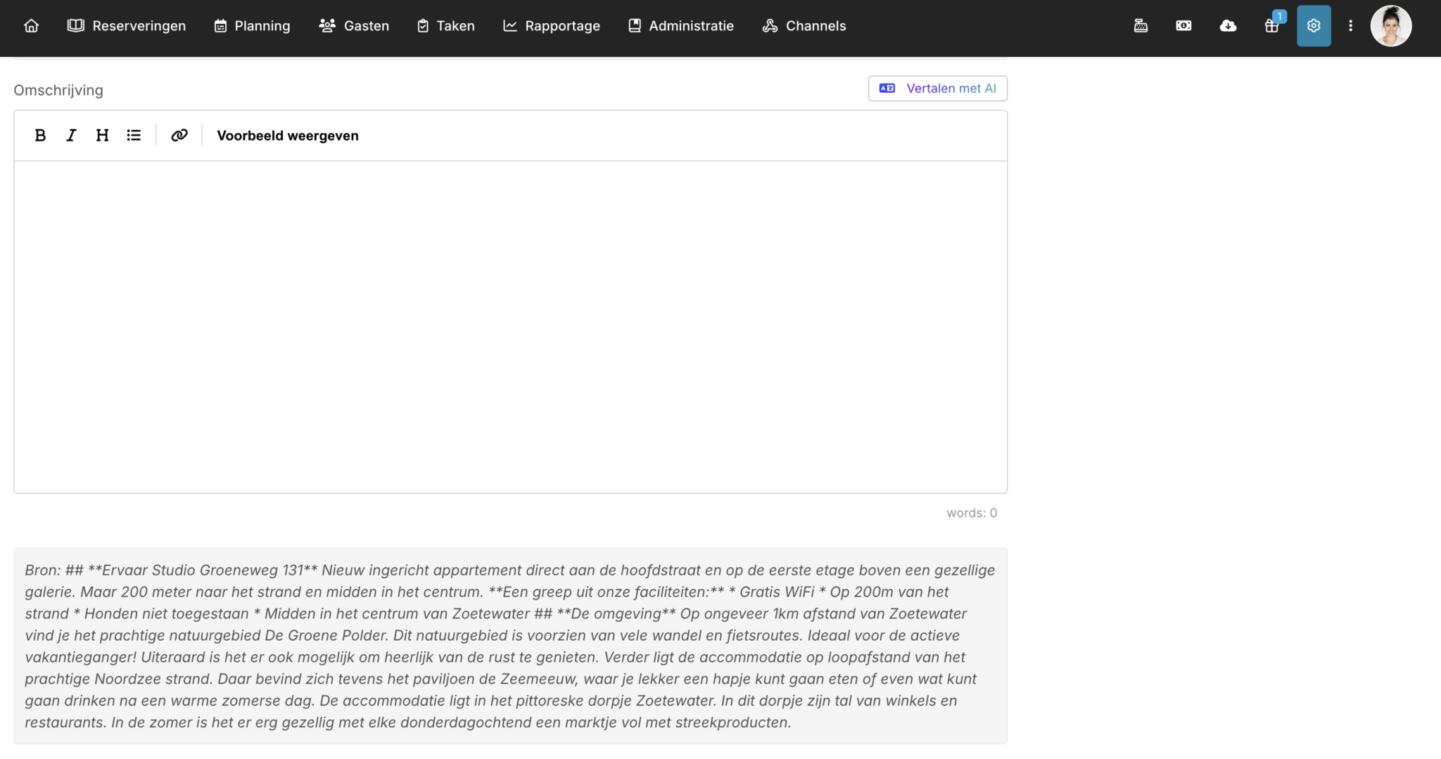The image size is (1441, 759).
Task: Open the three-dot more options menu
Action: tap(1350, 26)
